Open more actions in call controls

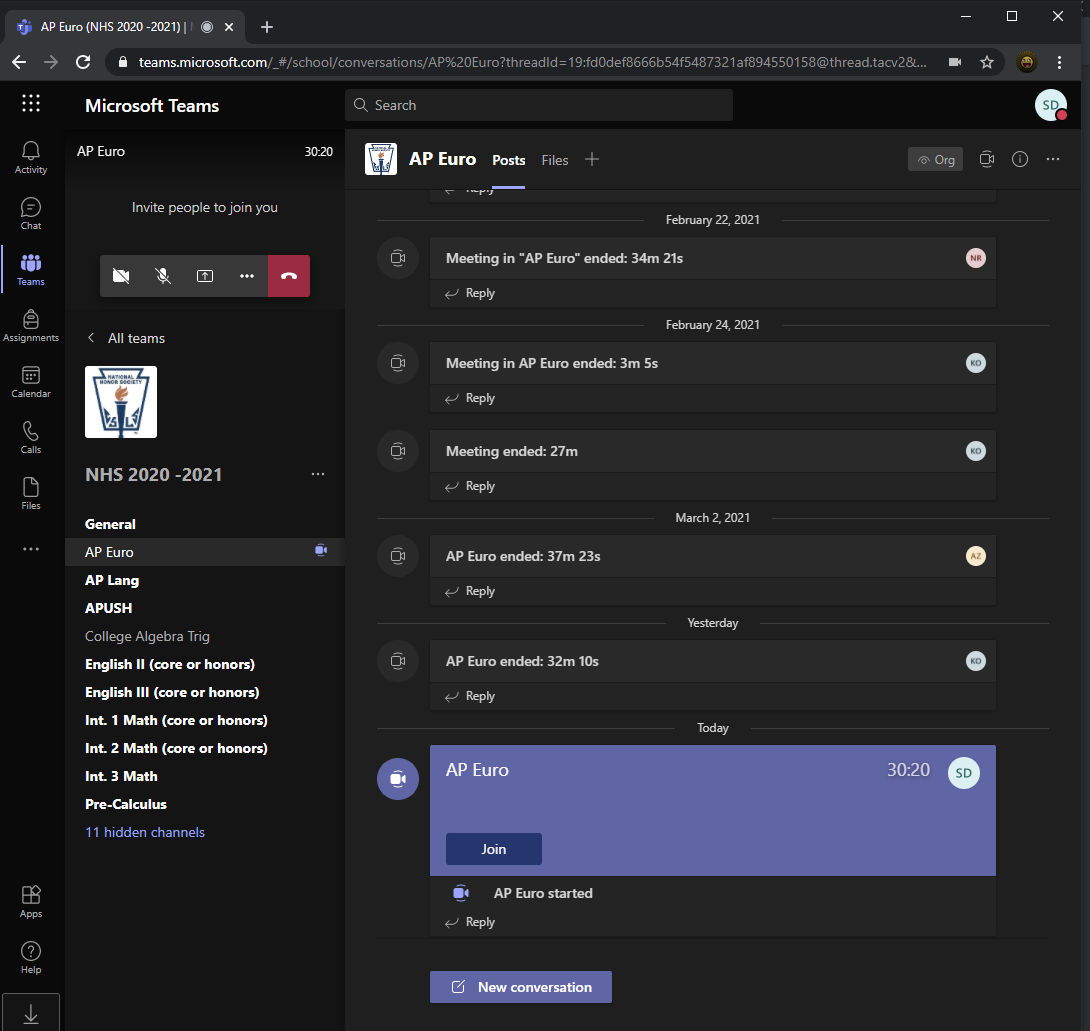pos(247,276)
